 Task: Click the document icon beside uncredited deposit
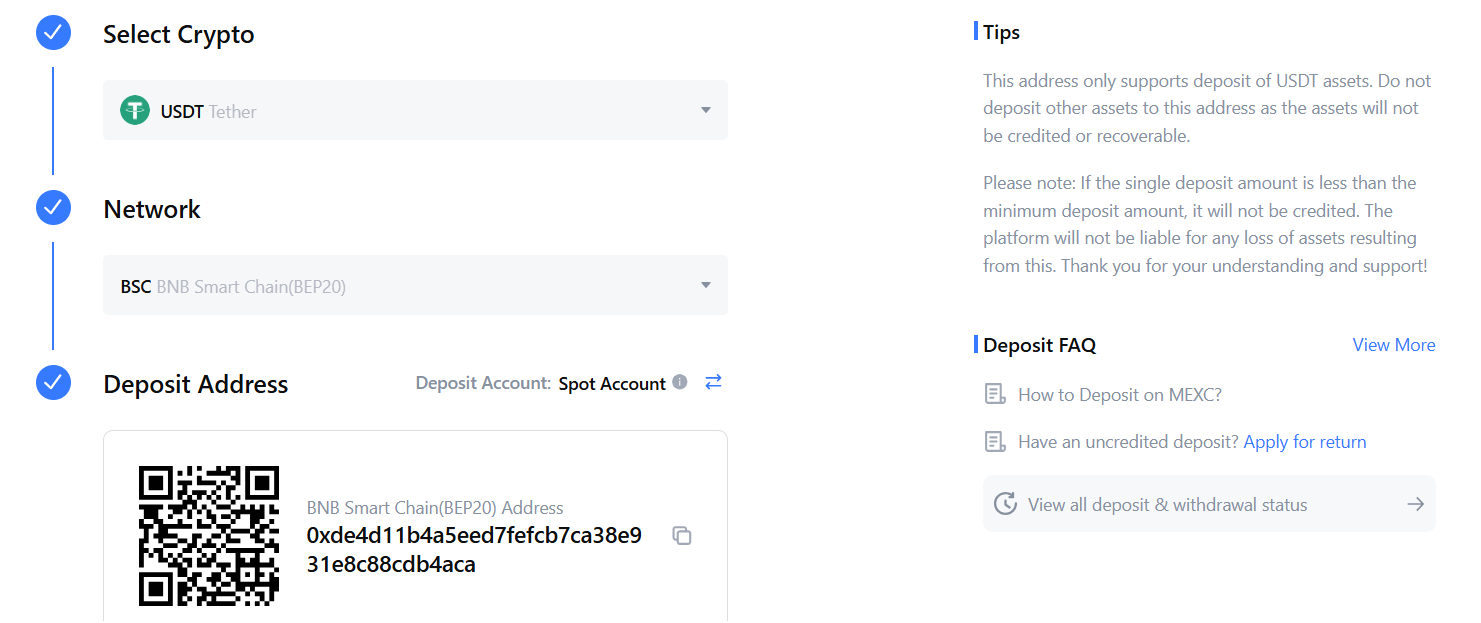pyautogui.click(x=994, y=441)
